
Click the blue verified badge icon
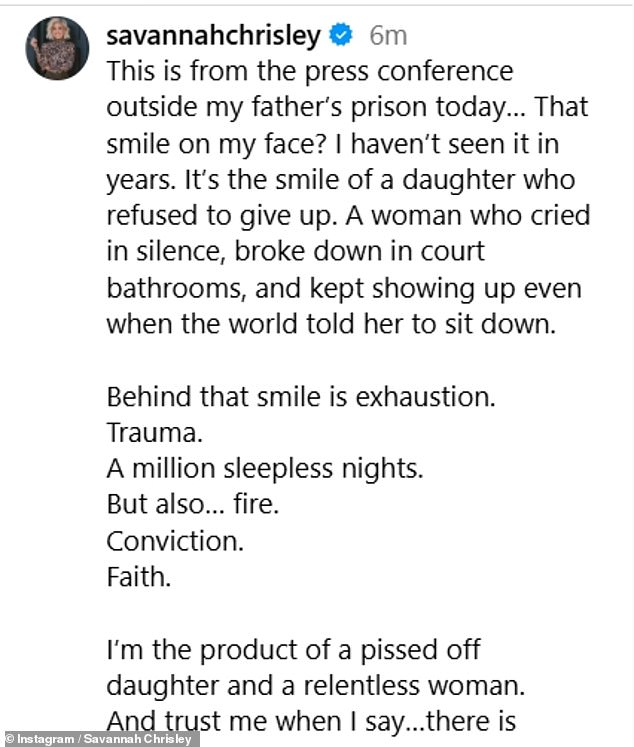click(341, 35)
